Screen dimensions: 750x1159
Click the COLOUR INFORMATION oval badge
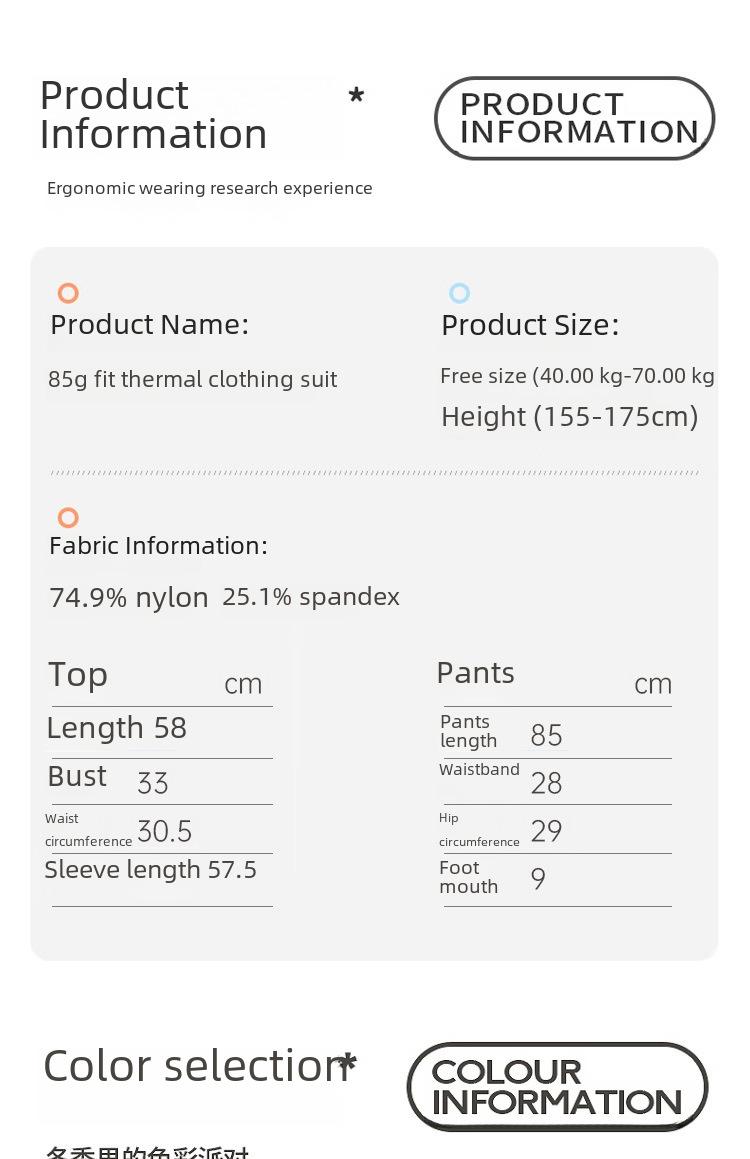point(558,1087)
